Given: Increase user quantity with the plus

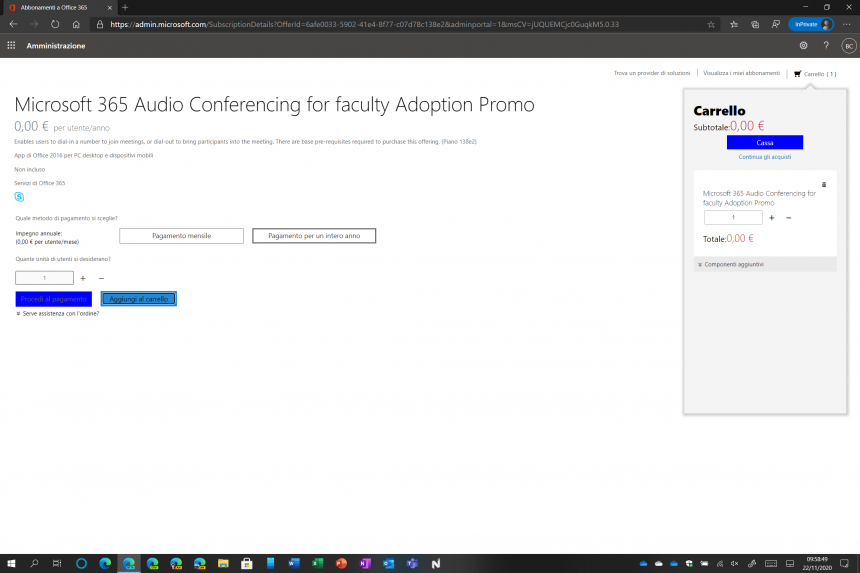Looking at the screenshot, I should pos(83,279).
